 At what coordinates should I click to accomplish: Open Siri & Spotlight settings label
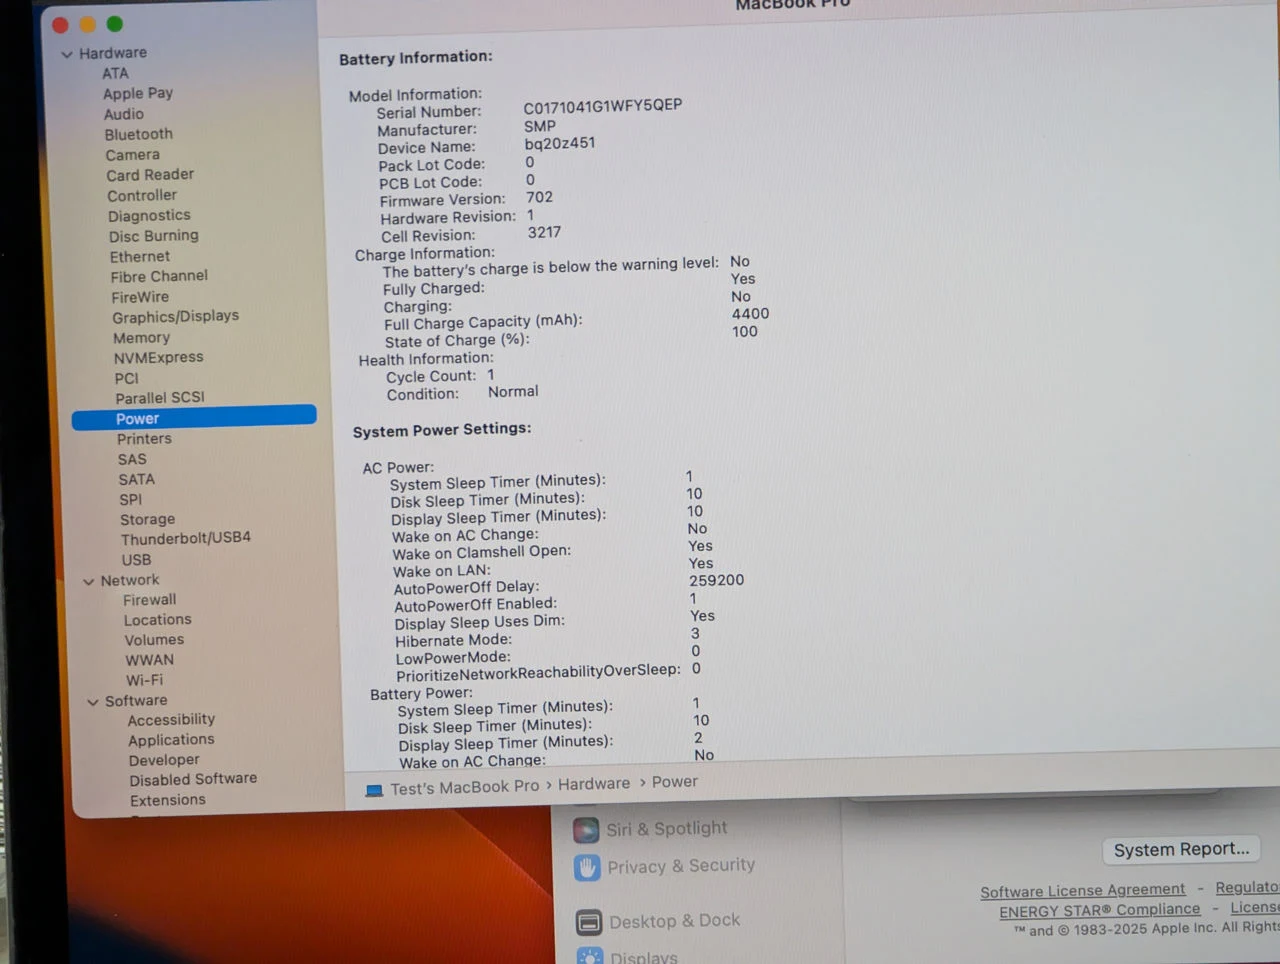(667, 828)
